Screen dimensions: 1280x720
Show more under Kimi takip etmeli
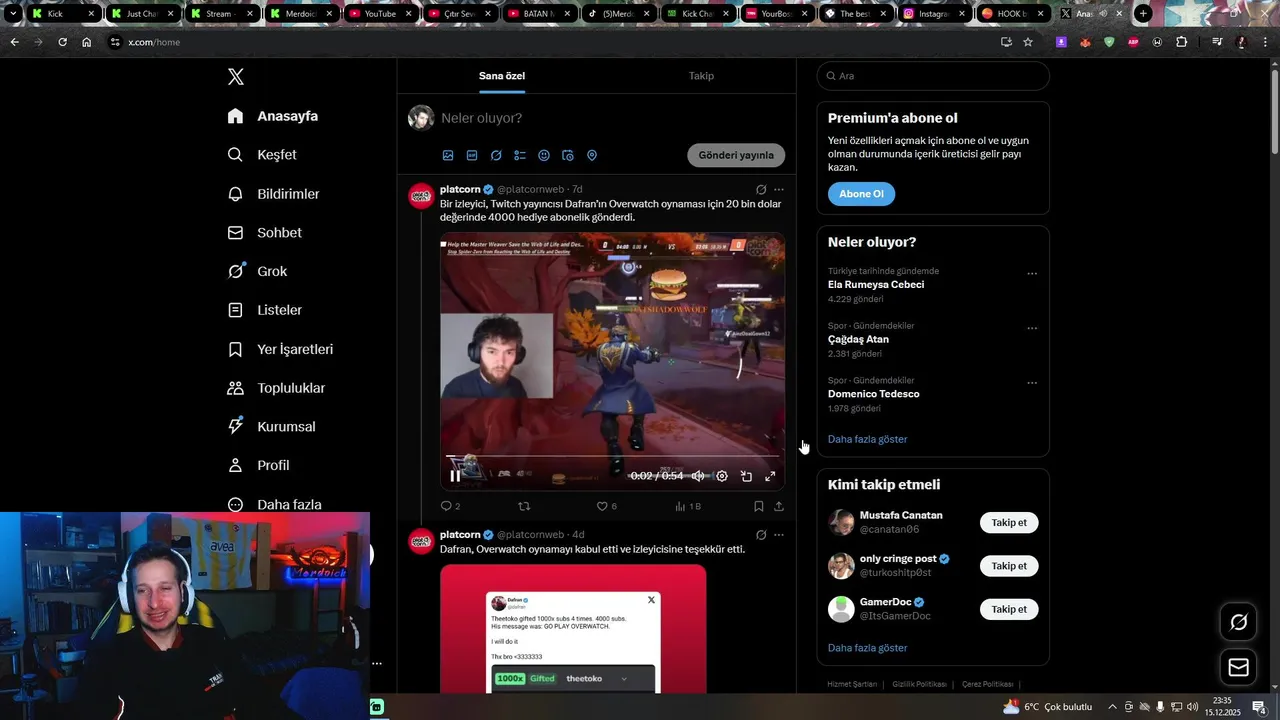coord(867,648)
